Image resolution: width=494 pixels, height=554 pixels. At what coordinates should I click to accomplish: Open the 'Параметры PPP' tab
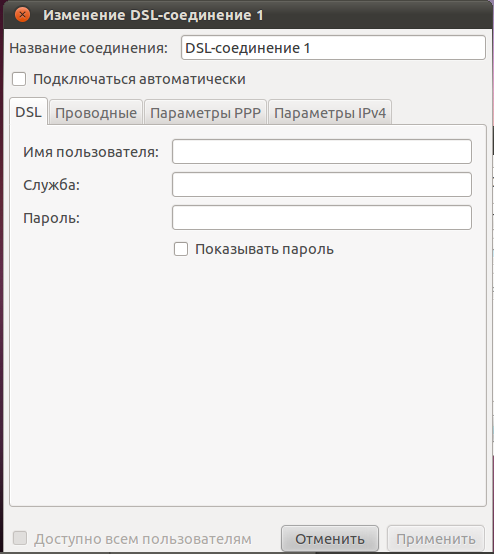[x=205, y=113]
